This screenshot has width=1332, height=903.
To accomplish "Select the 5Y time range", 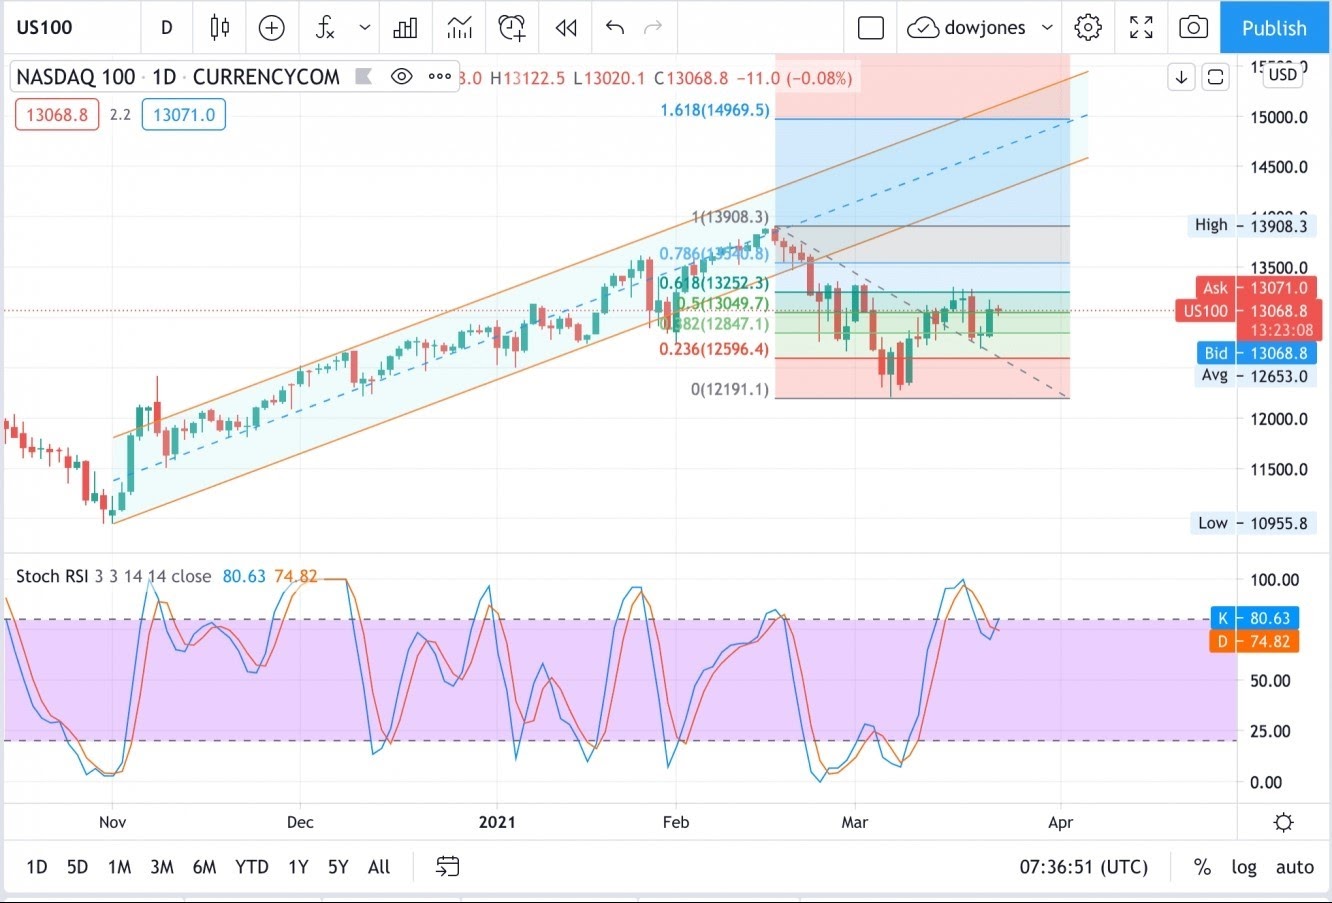I will pyautogui.click(x=338, y=867).
